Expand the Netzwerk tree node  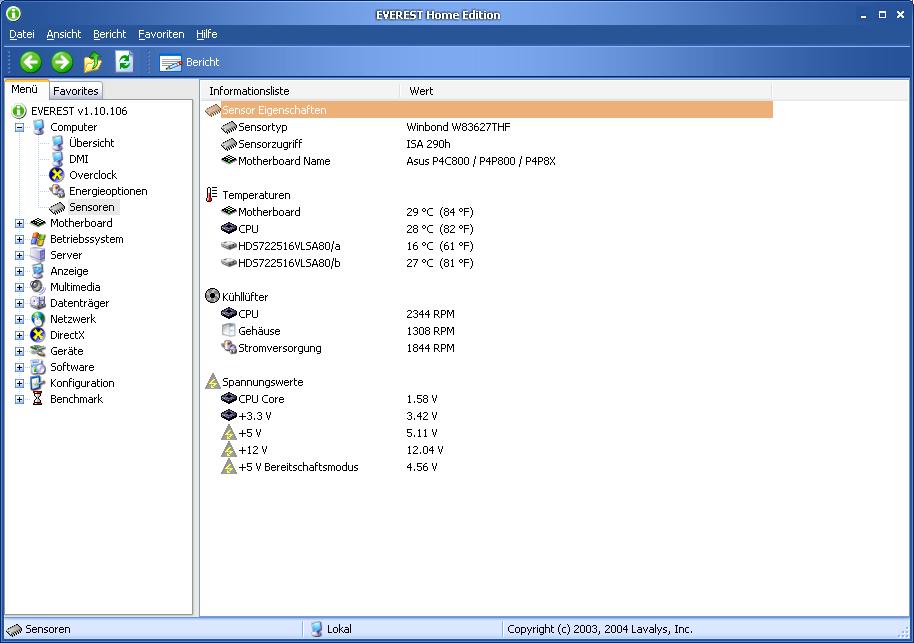click(19, 319)
